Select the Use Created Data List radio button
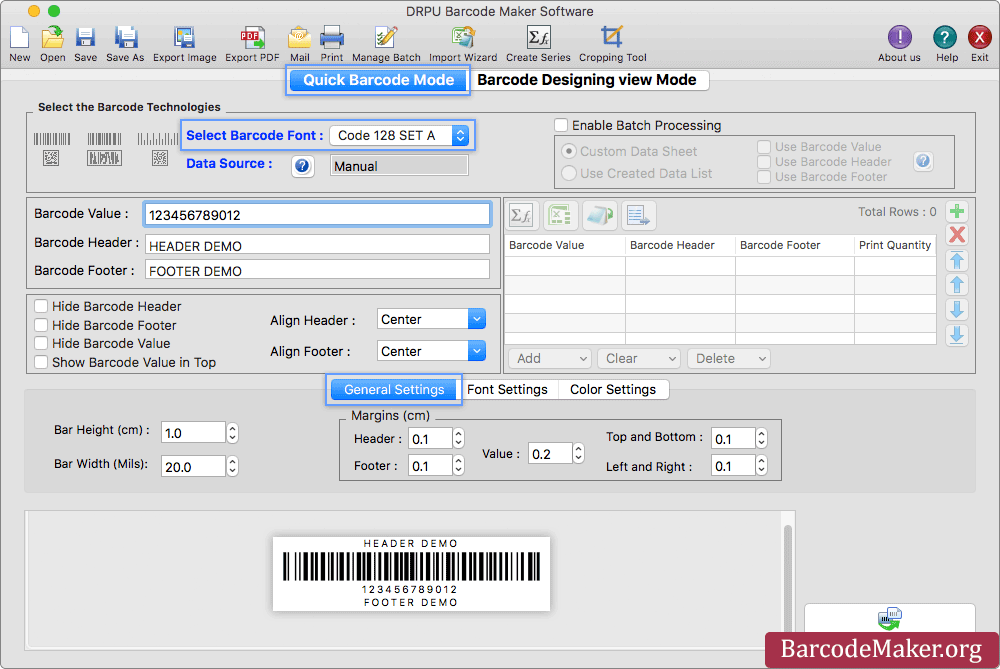This screenshot has height=669, width=1000. point(569,173)
